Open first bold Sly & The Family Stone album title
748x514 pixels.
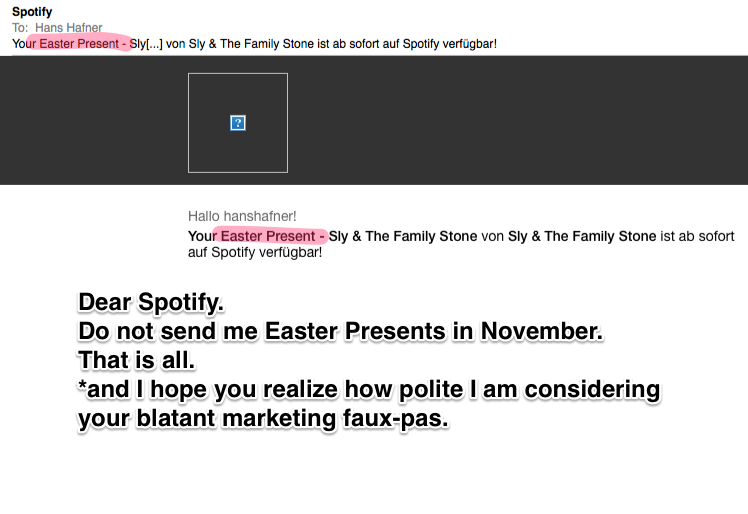(403, 236)
